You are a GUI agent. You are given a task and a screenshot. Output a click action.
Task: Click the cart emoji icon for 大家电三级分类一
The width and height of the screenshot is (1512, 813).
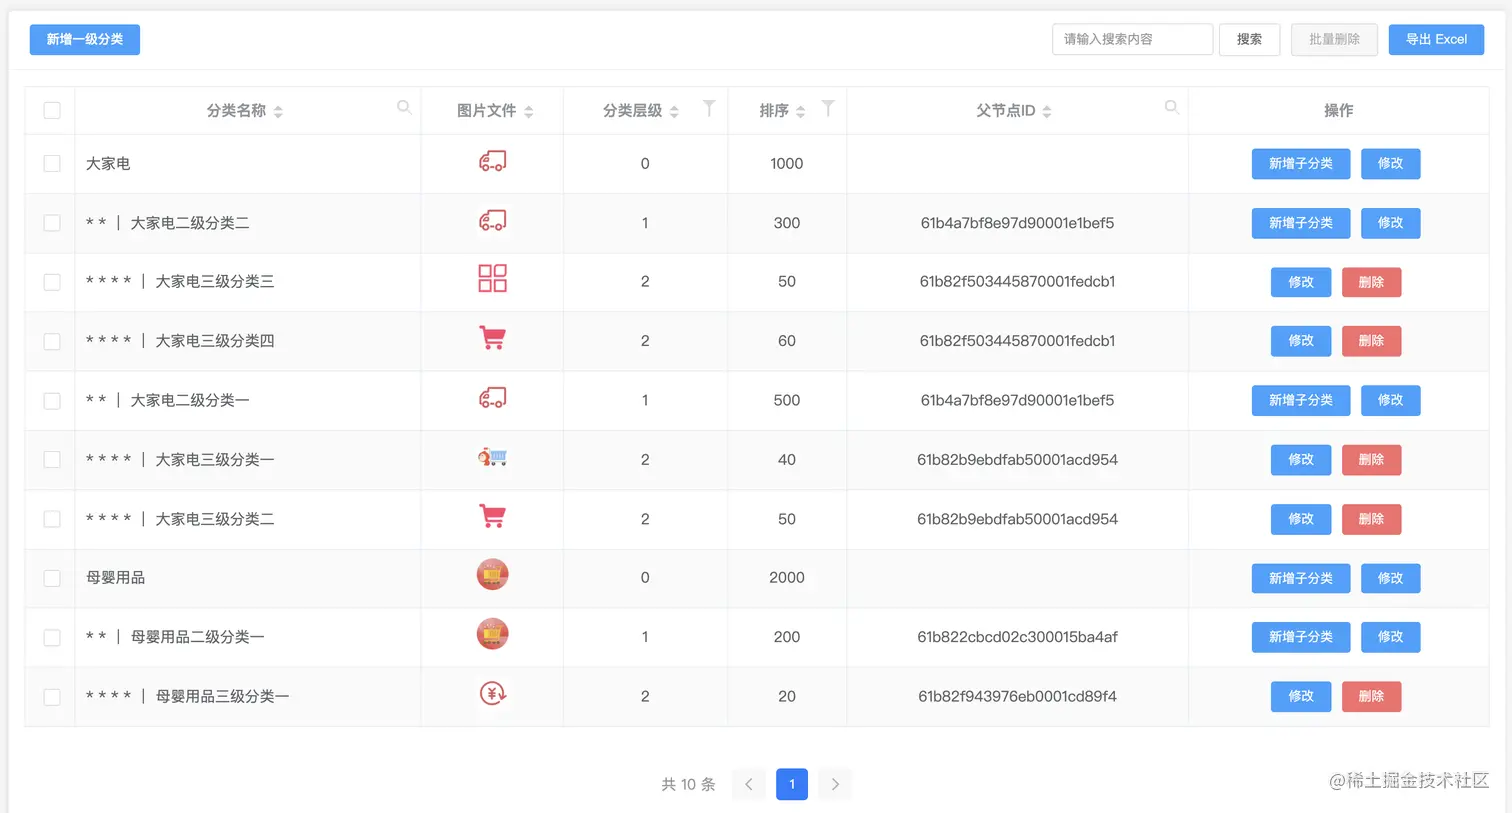coord(491,459)
